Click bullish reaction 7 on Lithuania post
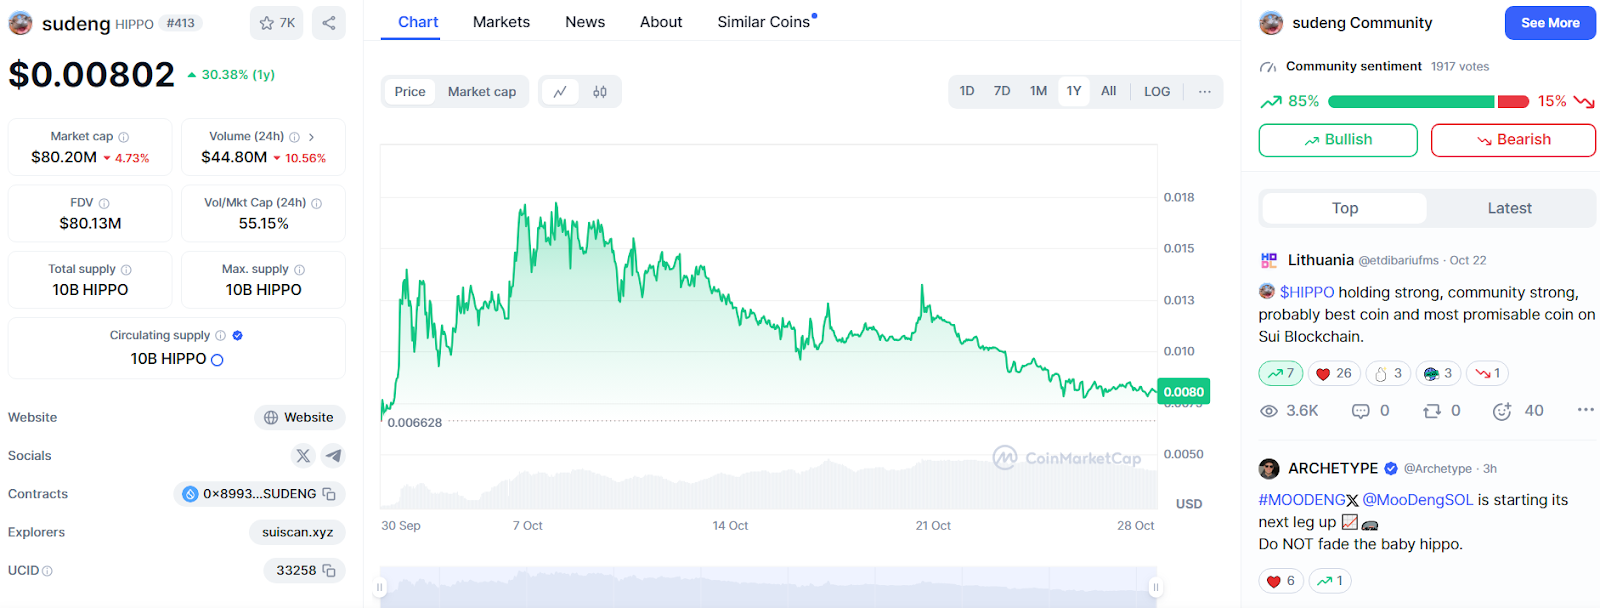Screen dimensions: 1600x608 click(1281, 373)
